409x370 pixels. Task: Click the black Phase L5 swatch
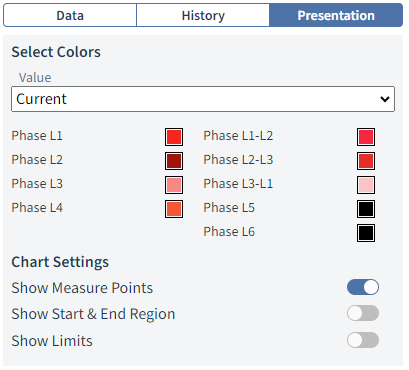[366, 209]
